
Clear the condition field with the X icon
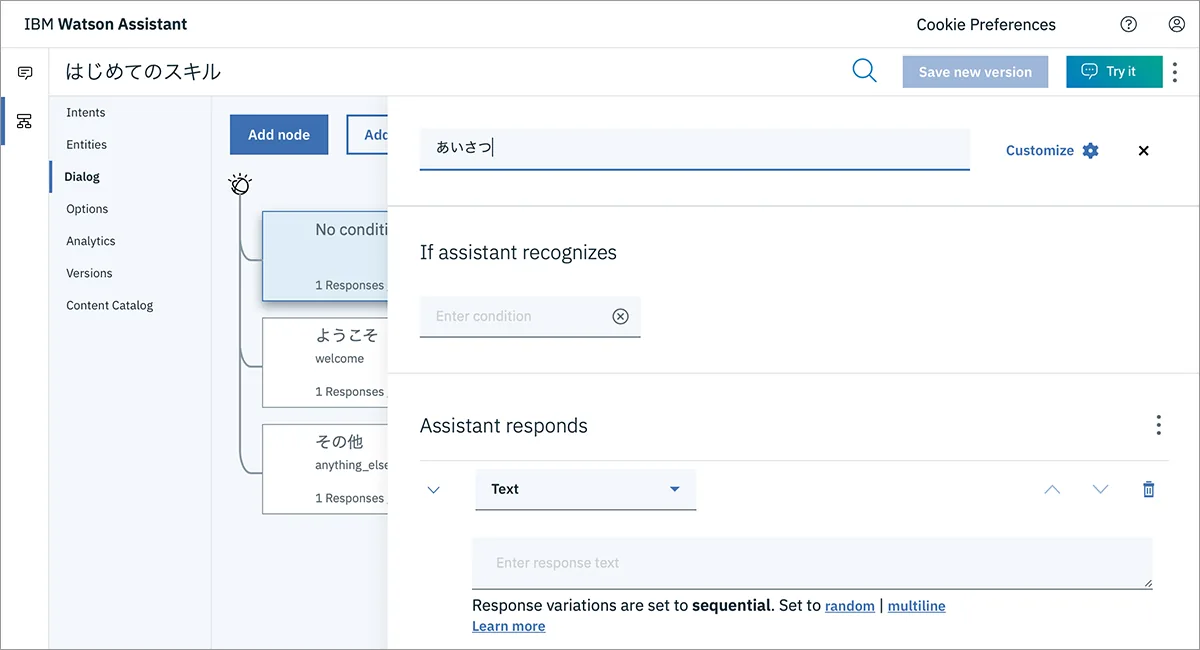tap(620, 316)
